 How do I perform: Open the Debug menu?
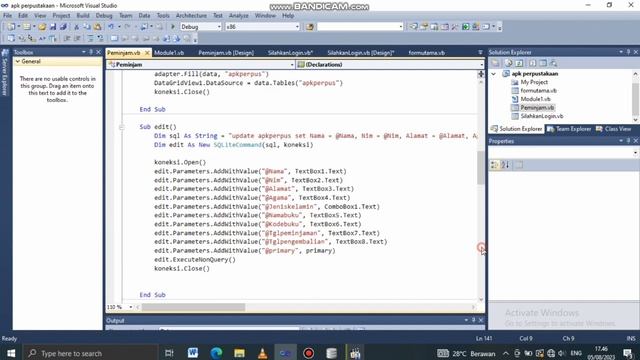(x=104, y=16)
